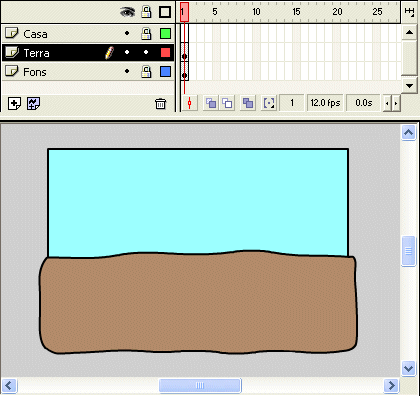
Task: Unlock the Fons layer
Action: pyautogui.click(x=146, y=72)
